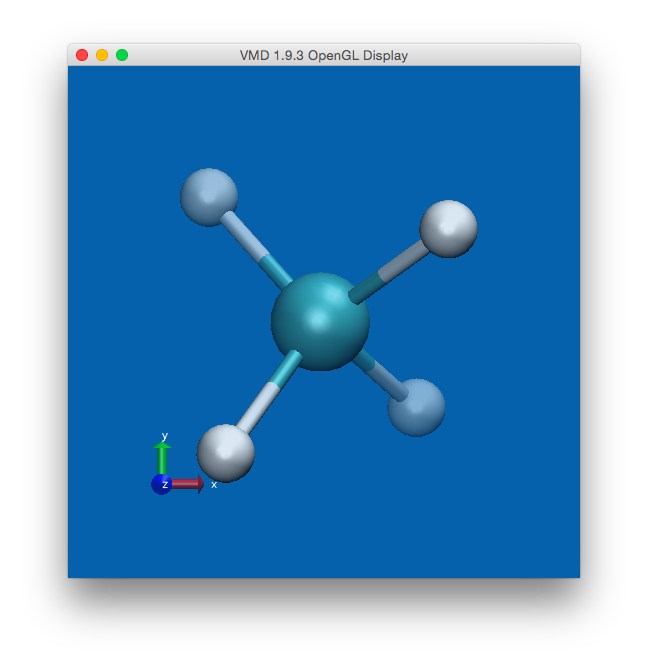
Task: Click the red x-axis arrow
Action: pyautogui.click(x=188, y=484)
